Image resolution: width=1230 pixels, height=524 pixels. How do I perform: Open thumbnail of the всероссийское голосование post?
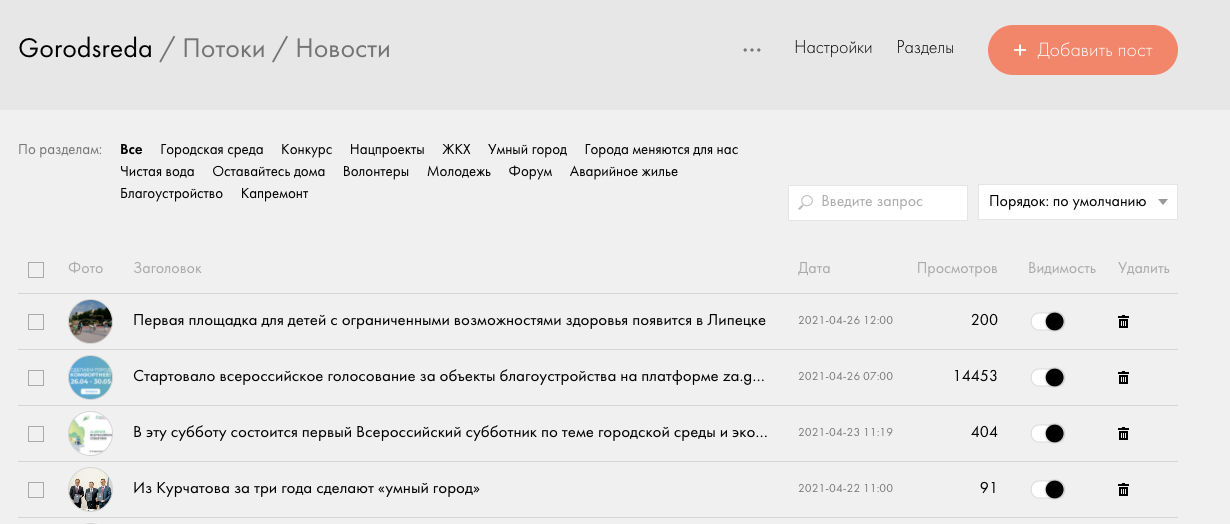pos(90,377)
